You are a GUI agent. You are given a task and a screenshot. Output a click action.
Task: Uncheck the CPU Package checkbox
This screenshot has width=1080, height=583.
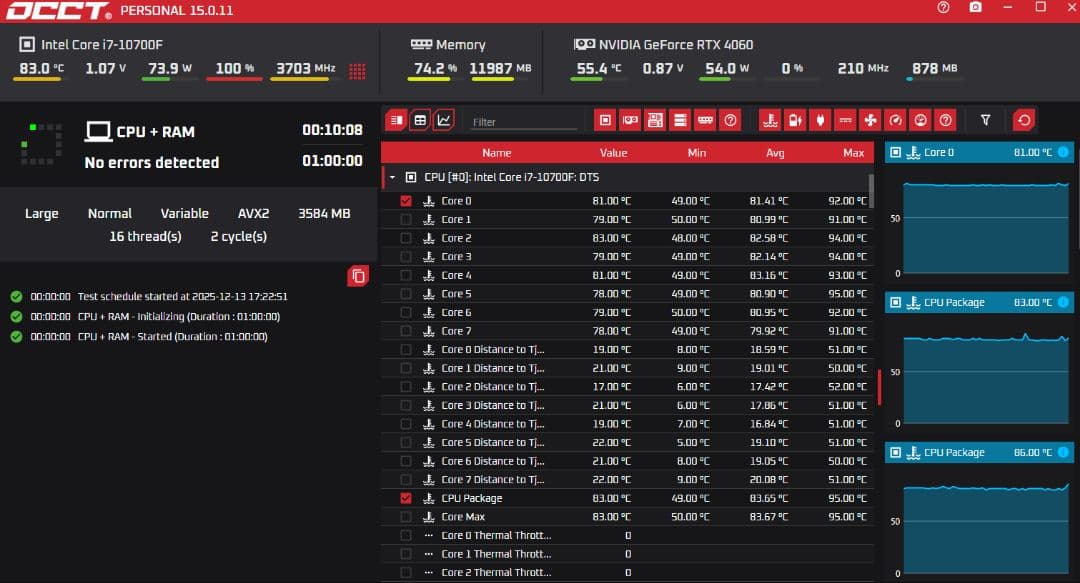click(x=406, y=498)
